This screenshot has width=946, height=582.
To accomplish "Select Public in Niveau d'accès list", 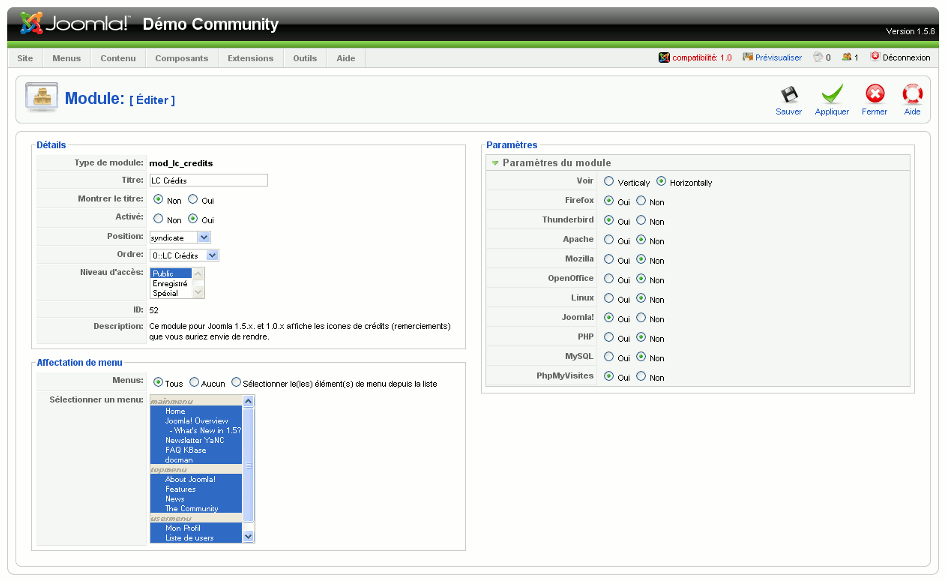I will [170, 273].
